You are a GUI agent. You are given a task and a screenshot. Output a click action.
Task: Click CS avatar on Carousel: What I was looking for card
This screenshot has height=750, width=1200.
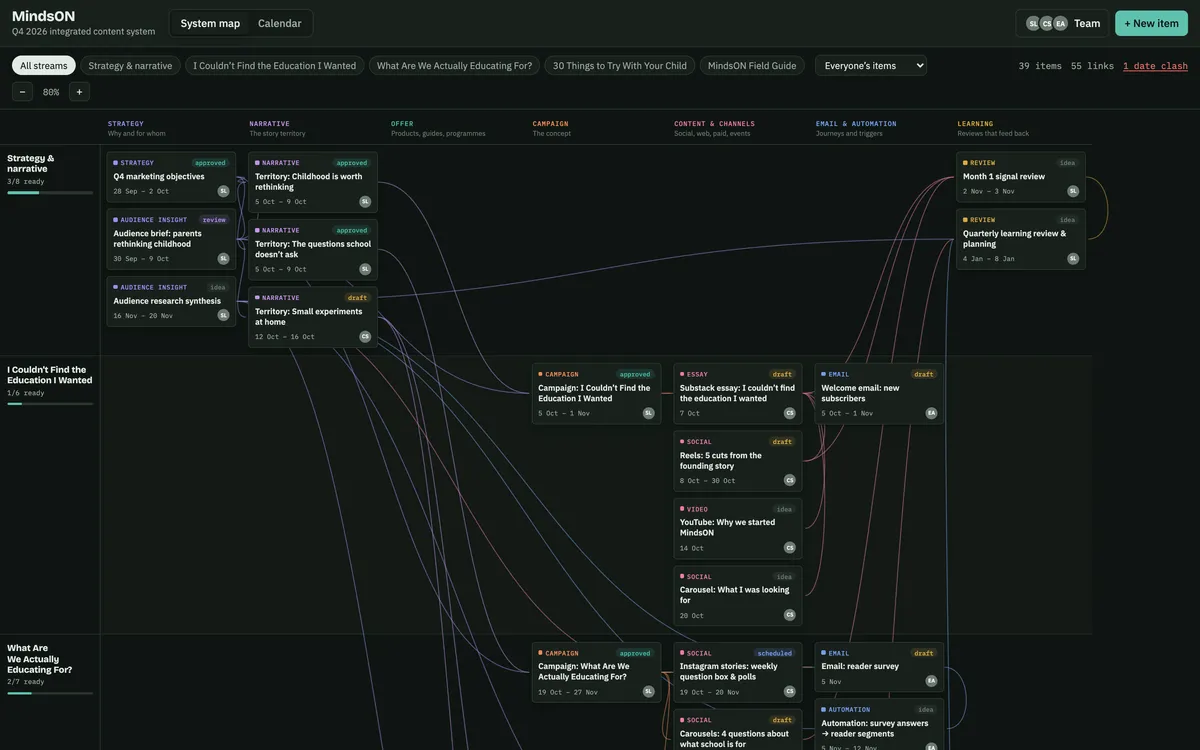[x=790, y=615]
